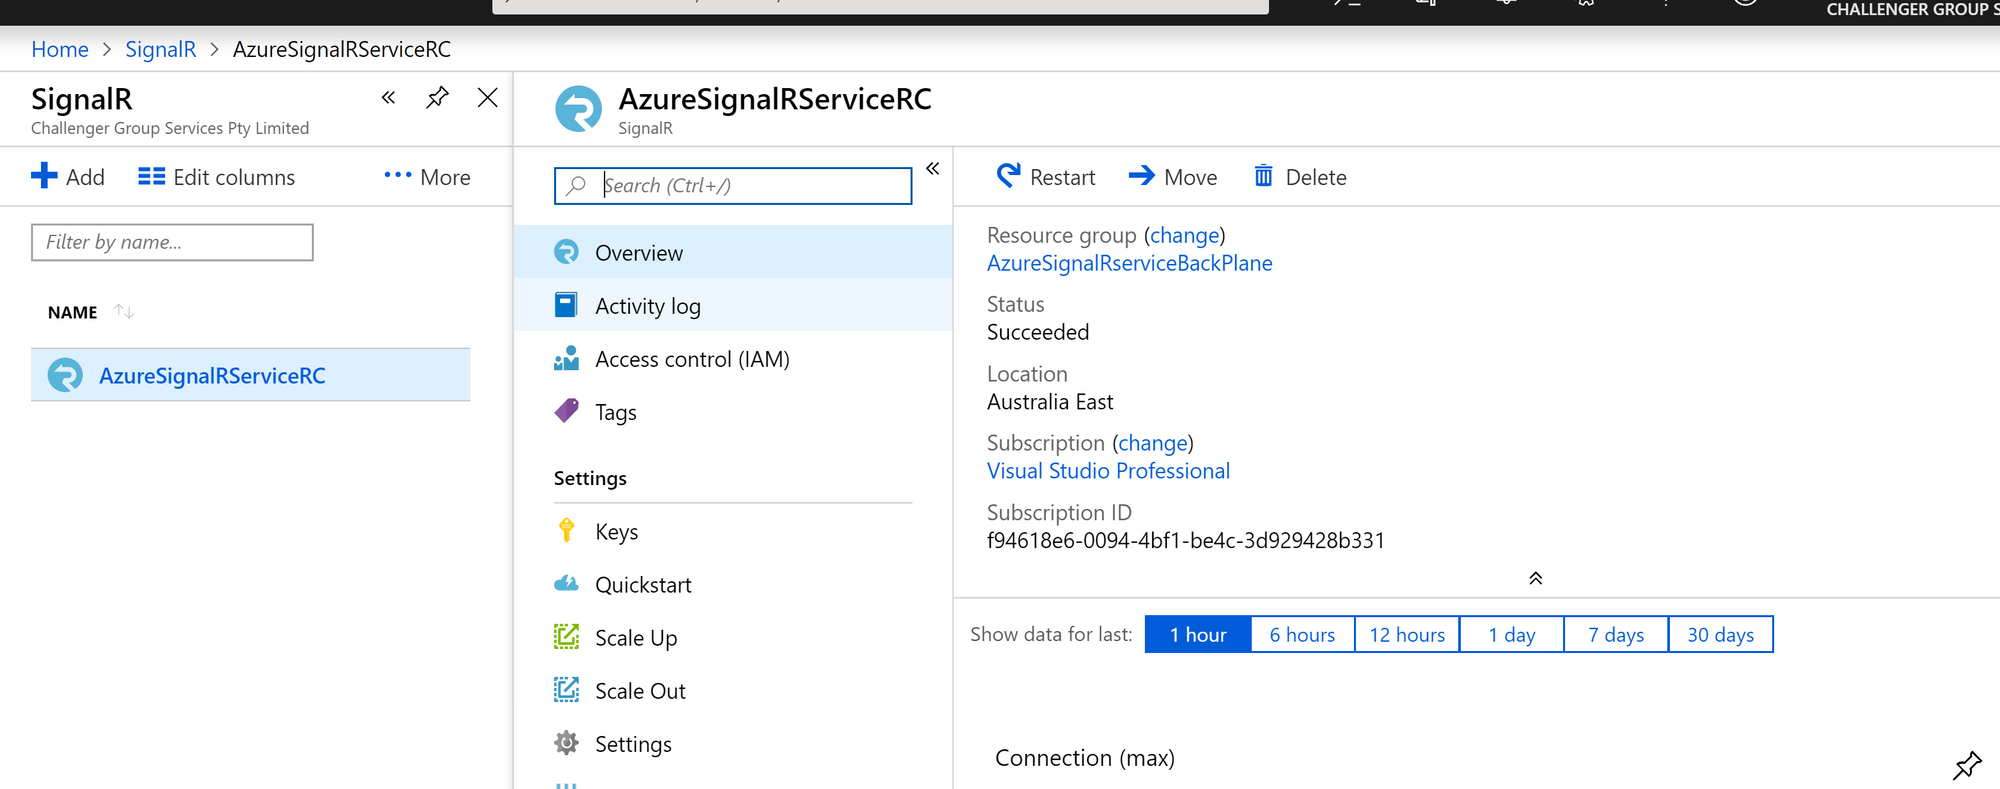Select AzureSignalRServiceRC in resource list
This screenshot has width=2000, height=789.
[x=251, y=375]
